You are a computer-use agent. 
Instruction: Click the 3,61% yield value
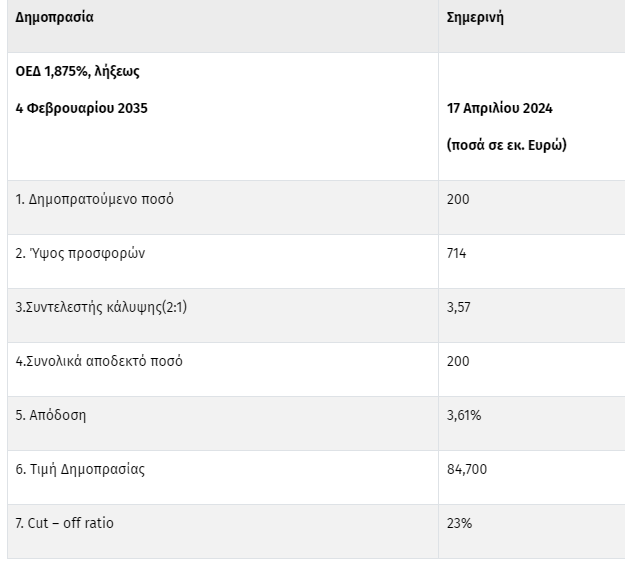[464, 415]
